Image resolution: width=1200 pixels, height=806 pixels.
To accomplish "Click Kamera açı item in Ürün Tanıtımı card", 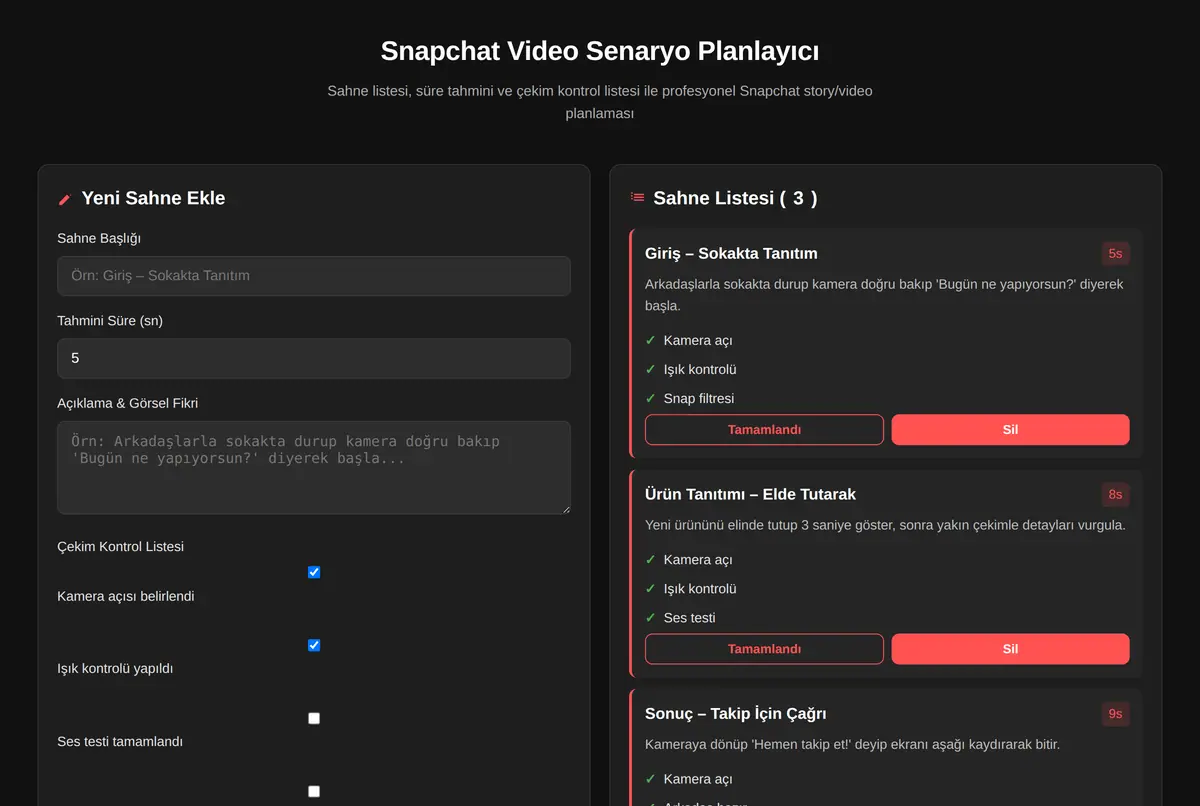I will click(697, 560).
